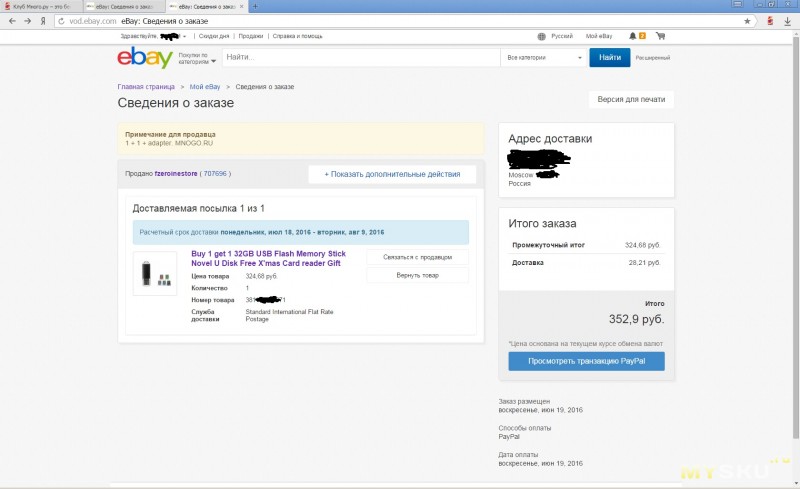Open Скидки дня link
The width and height of the screenshot is (800, 489).
pos(214,36)
